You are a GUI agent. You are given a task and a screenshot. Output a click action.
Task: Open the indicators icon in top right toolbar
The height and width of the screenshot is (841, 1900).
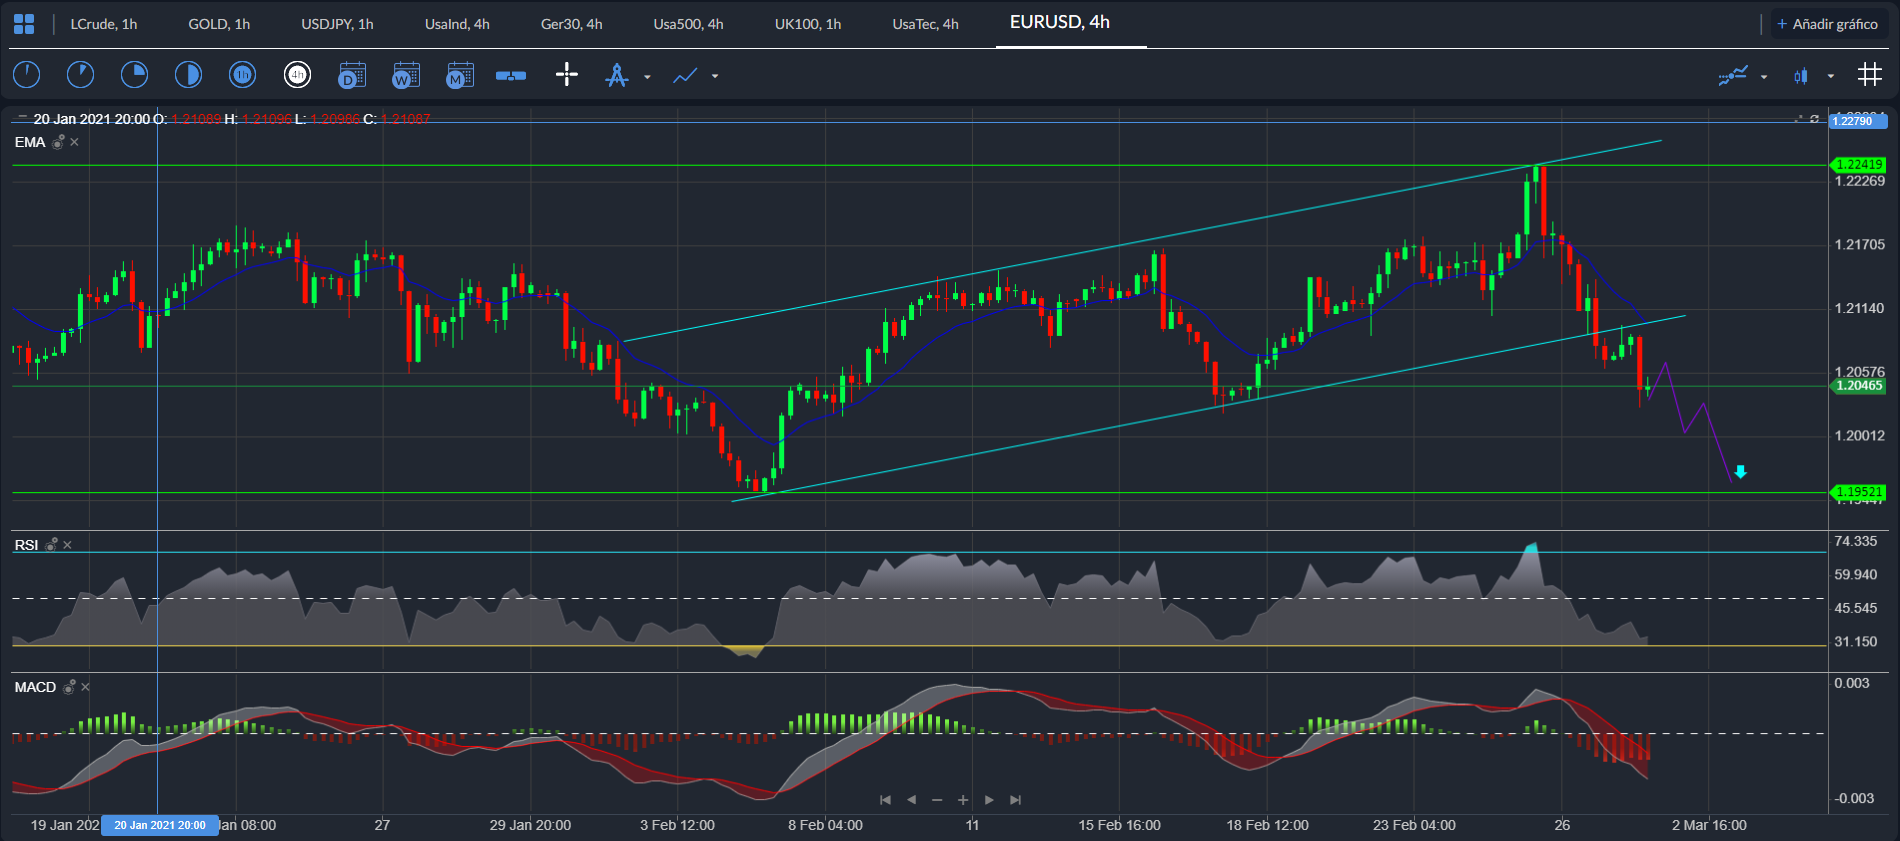[1733, 75]
